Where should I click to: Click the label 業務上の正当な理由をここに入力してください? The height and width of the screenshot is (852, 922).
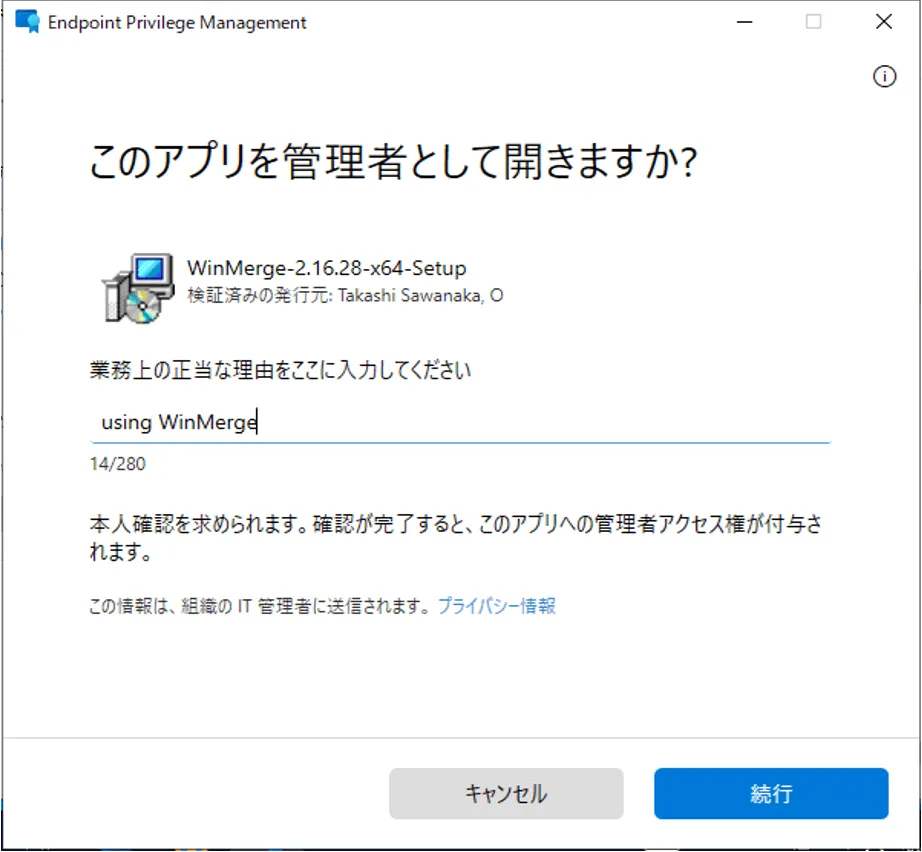(x=280, y=370)
